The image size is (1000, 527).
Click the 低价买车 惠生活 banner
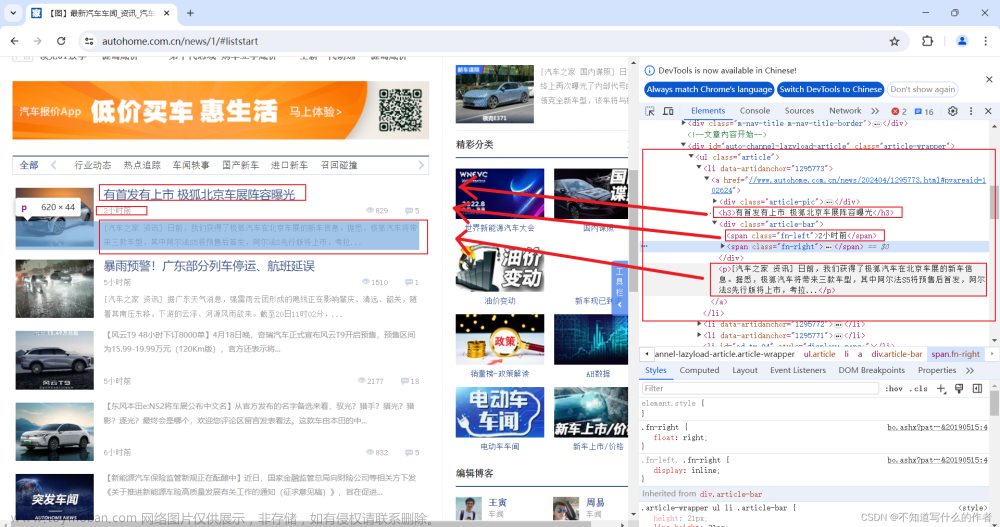(221, 110)
